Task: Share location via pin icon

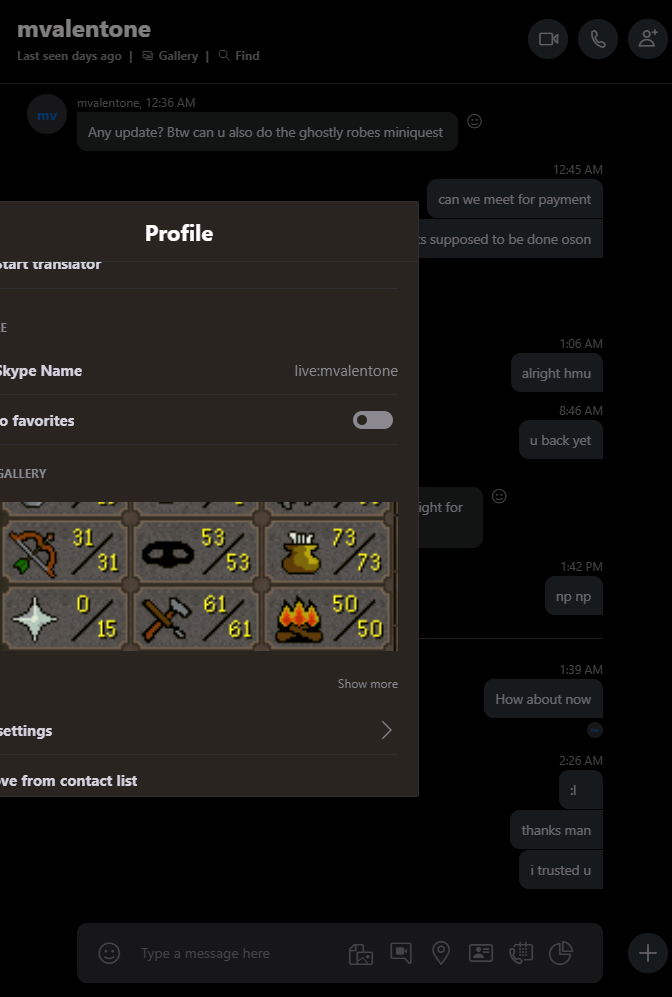Action: pos(441,952)
